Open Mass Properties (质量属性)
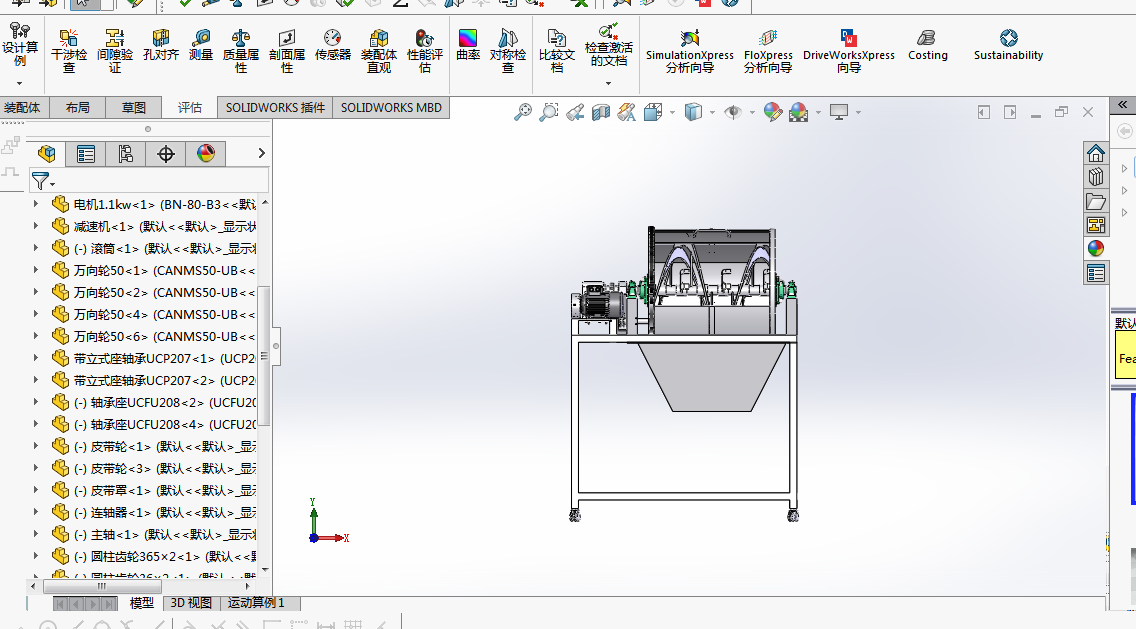Screen dimensions: 1136x629 (x=241, y=50)
